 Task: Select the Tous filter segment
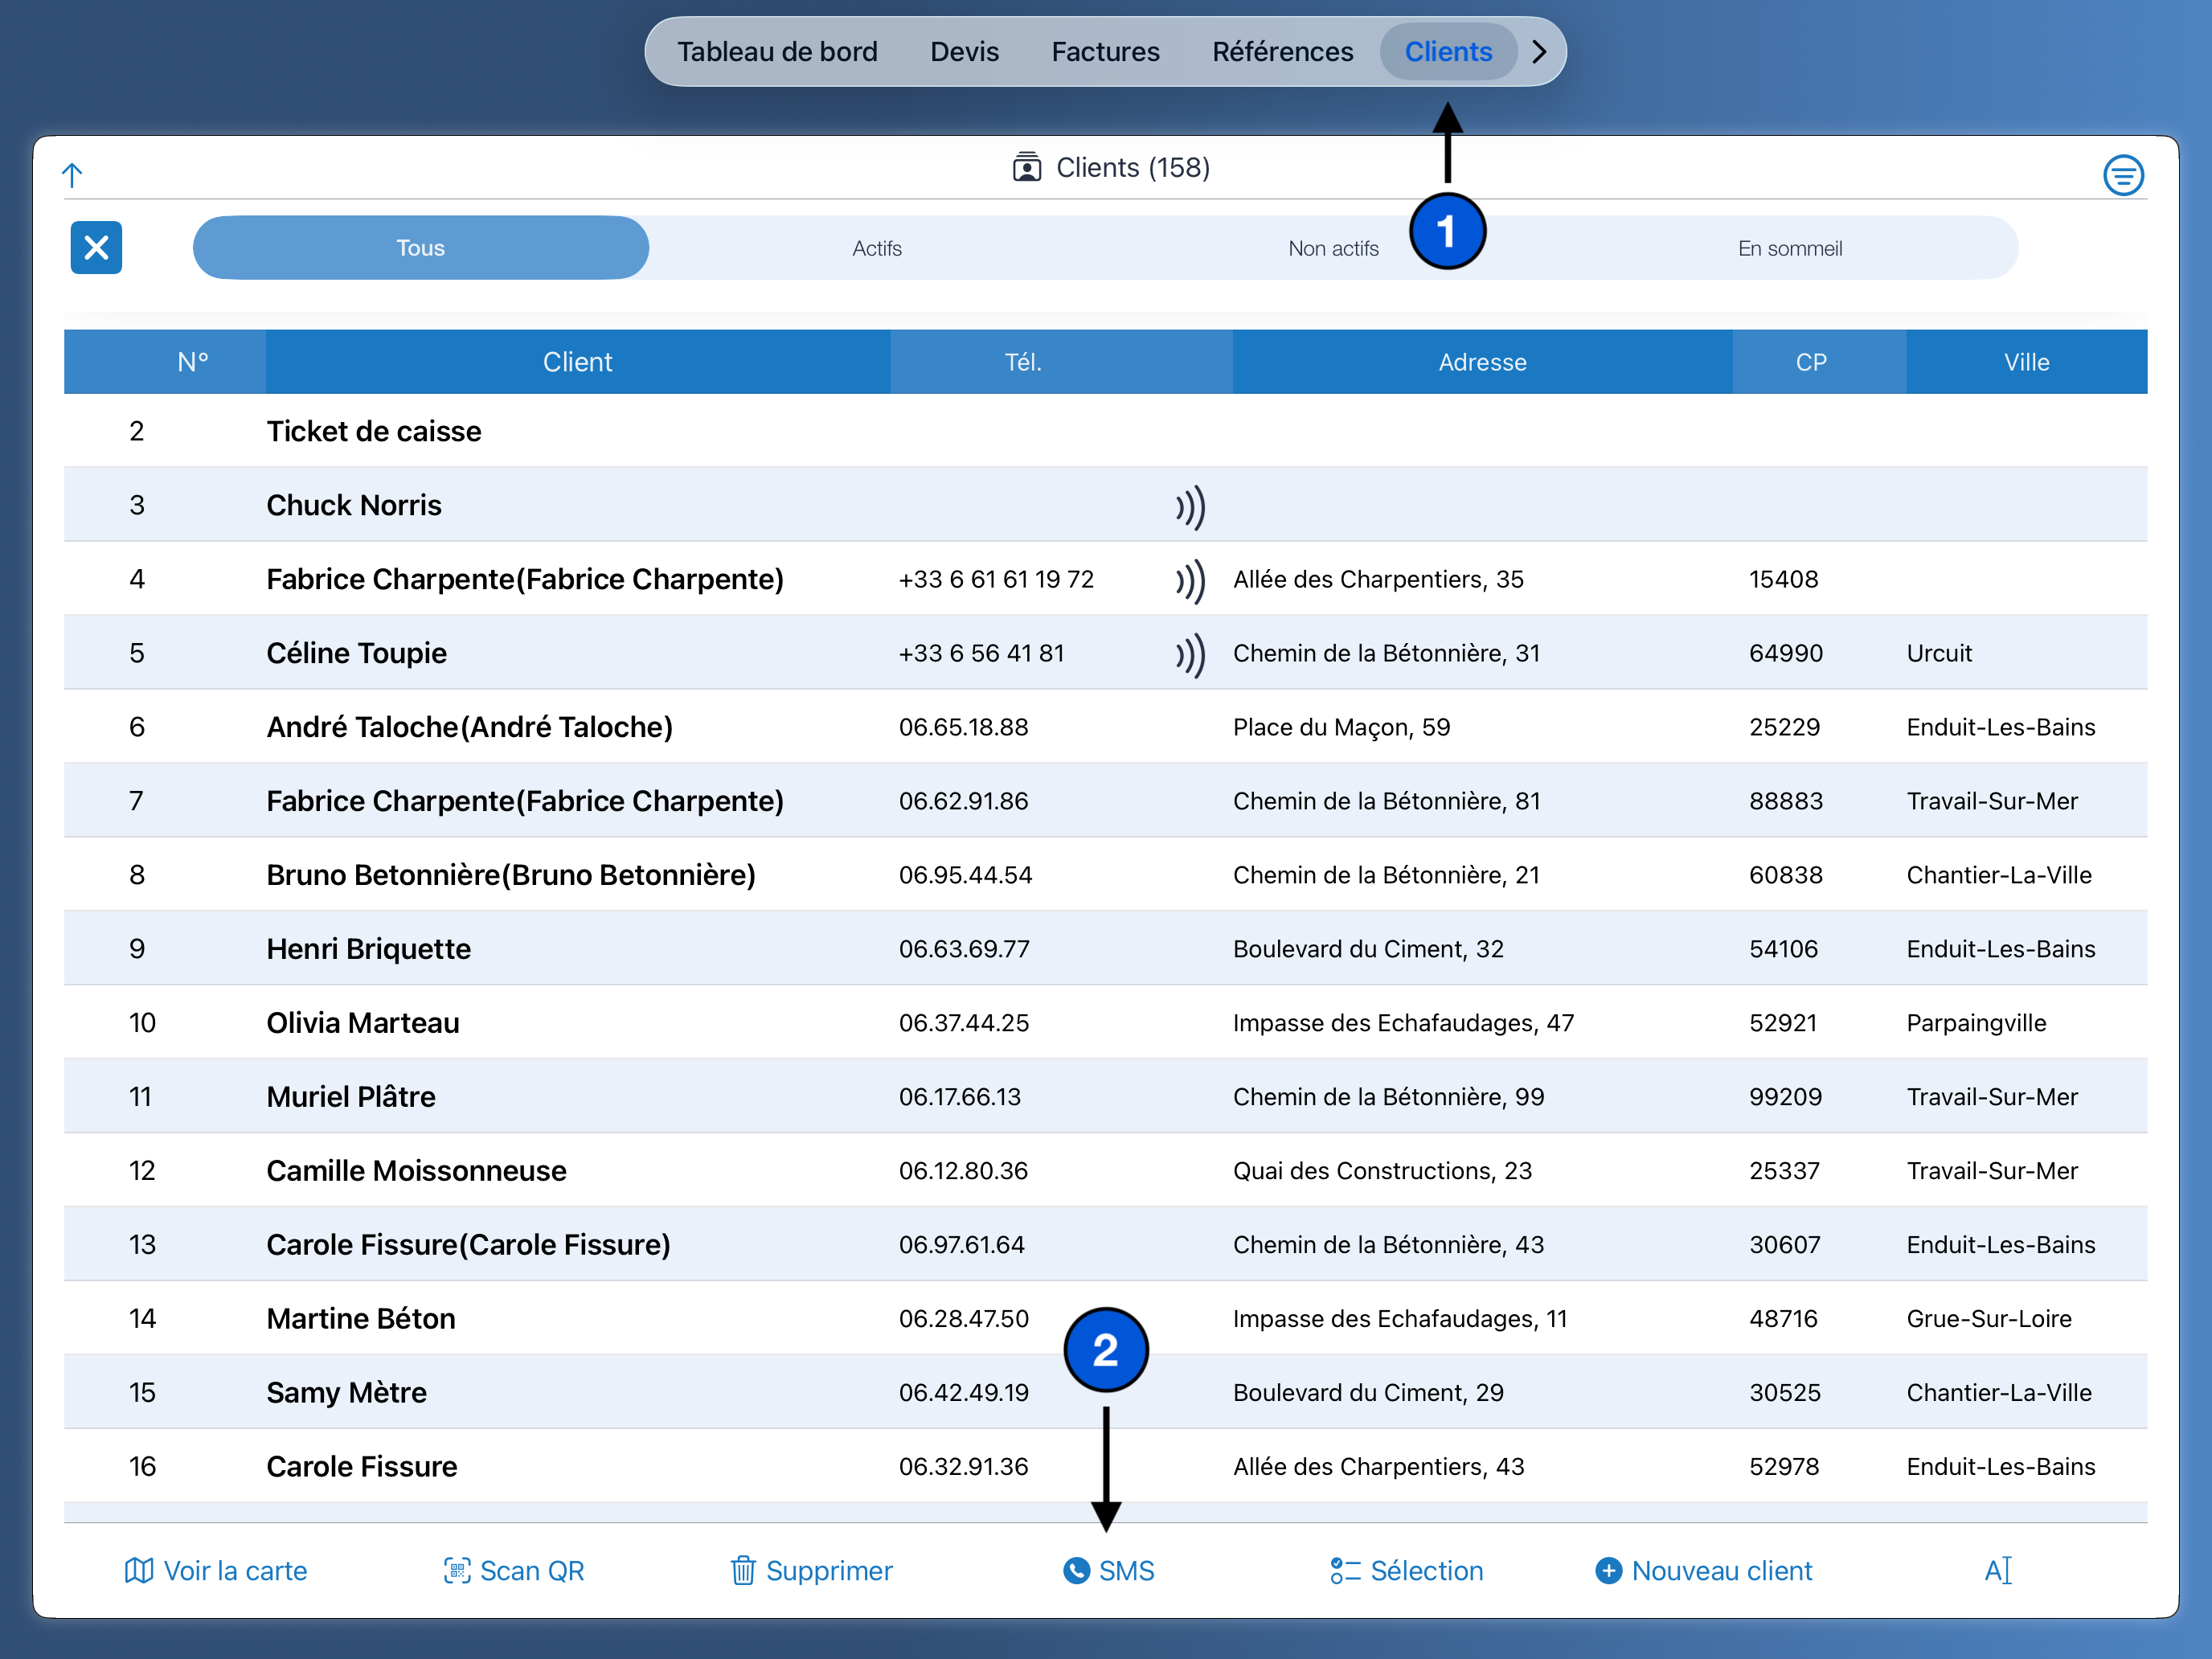[420, 248]
